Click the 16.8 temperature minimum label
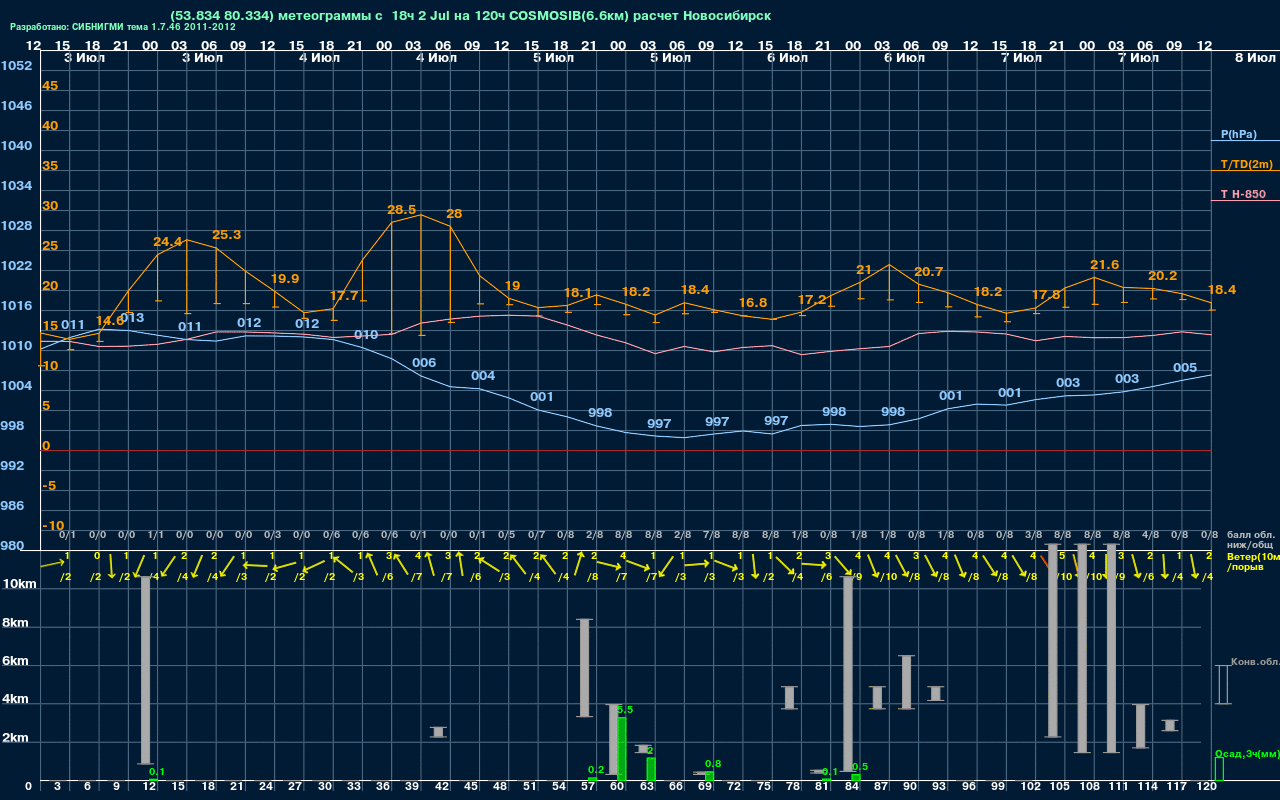Image resolution: width=1280 pixels, height=800 pixels. (753, 303)
